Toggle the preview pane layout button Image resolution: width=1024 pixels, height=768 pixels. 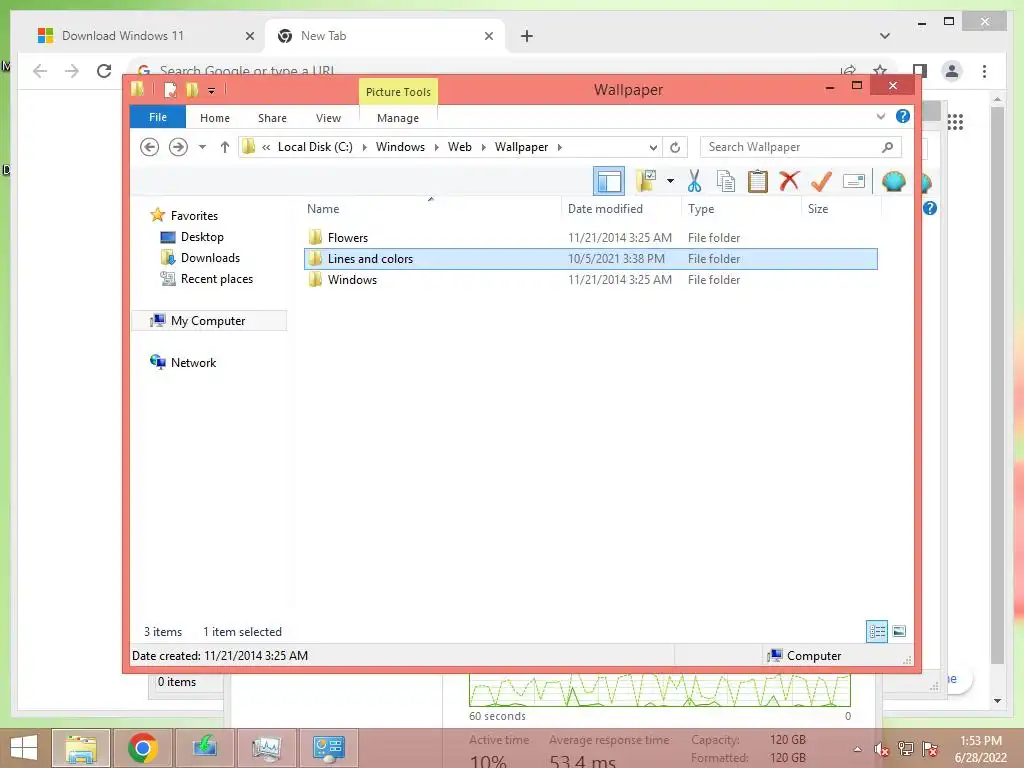tap(609, 181)
